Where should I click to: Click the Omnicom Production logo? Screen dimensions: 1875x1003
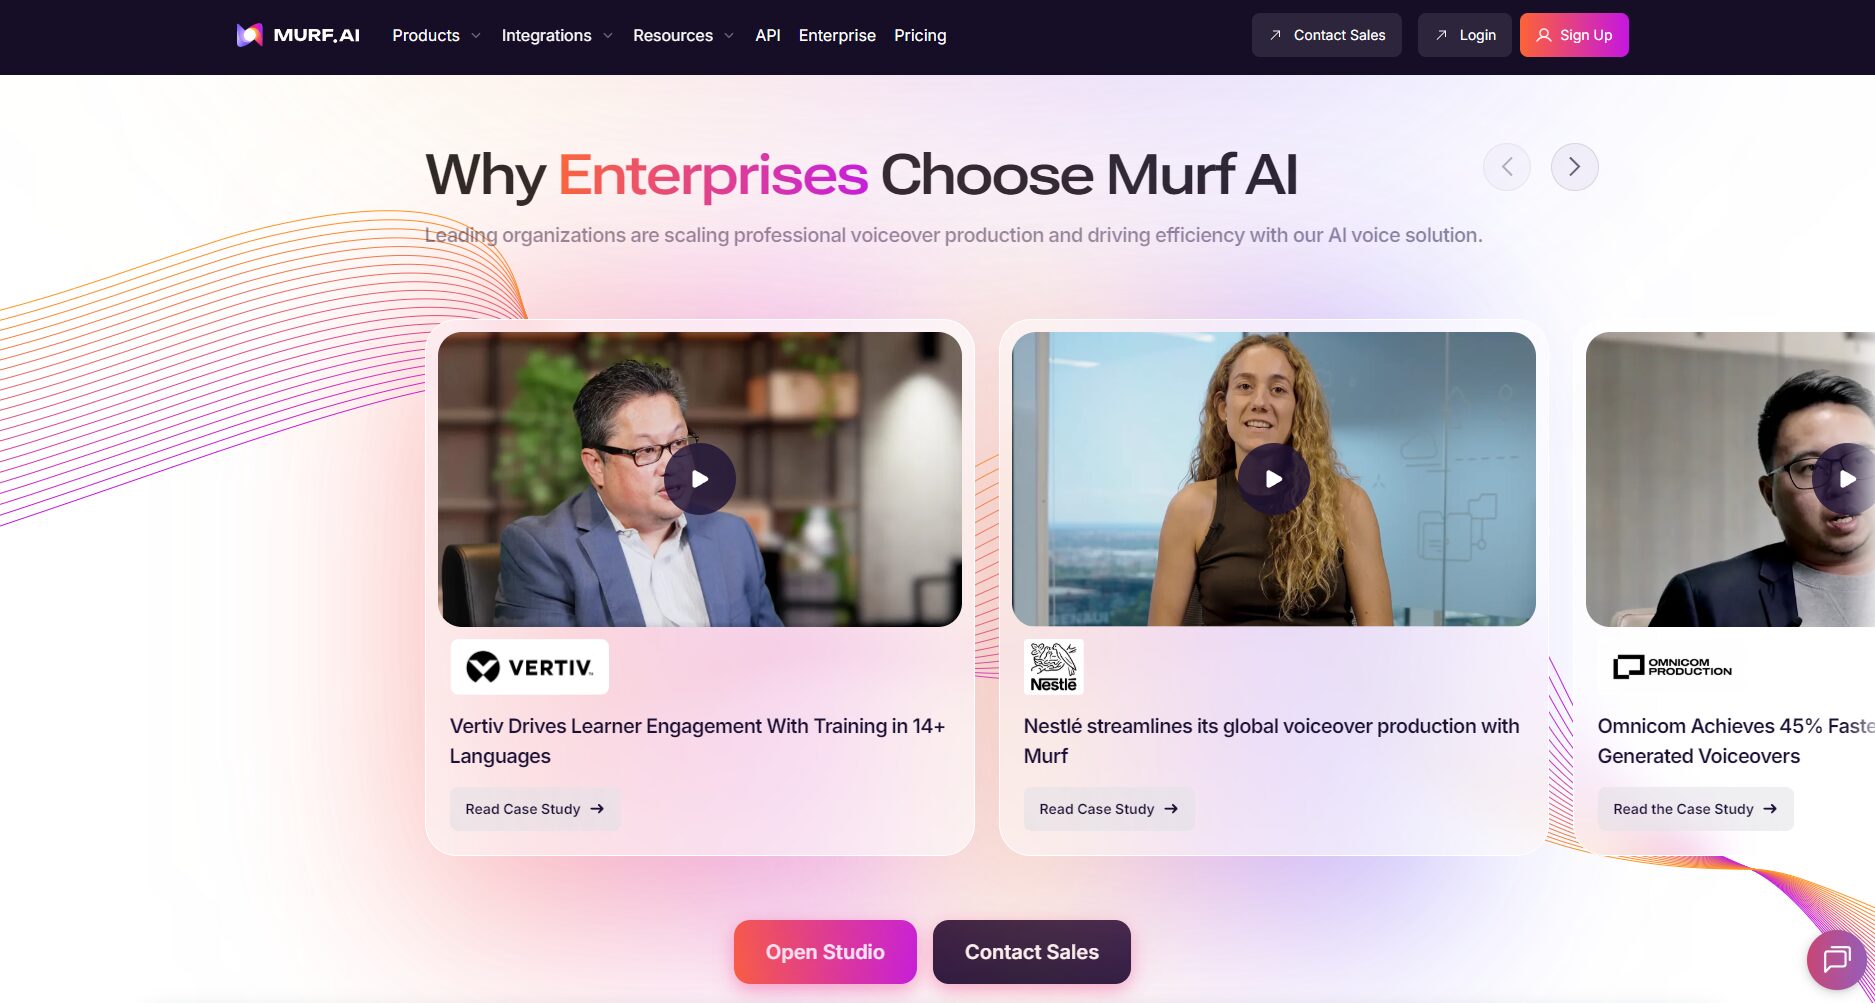click(x=1672, y=667)
